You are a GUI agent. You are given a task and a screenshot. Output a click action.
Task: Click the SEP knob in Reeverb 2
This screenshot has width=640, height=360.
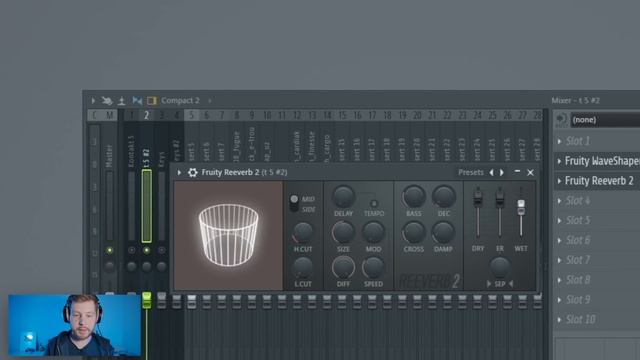pyautogui.click(x=500, y=267)
